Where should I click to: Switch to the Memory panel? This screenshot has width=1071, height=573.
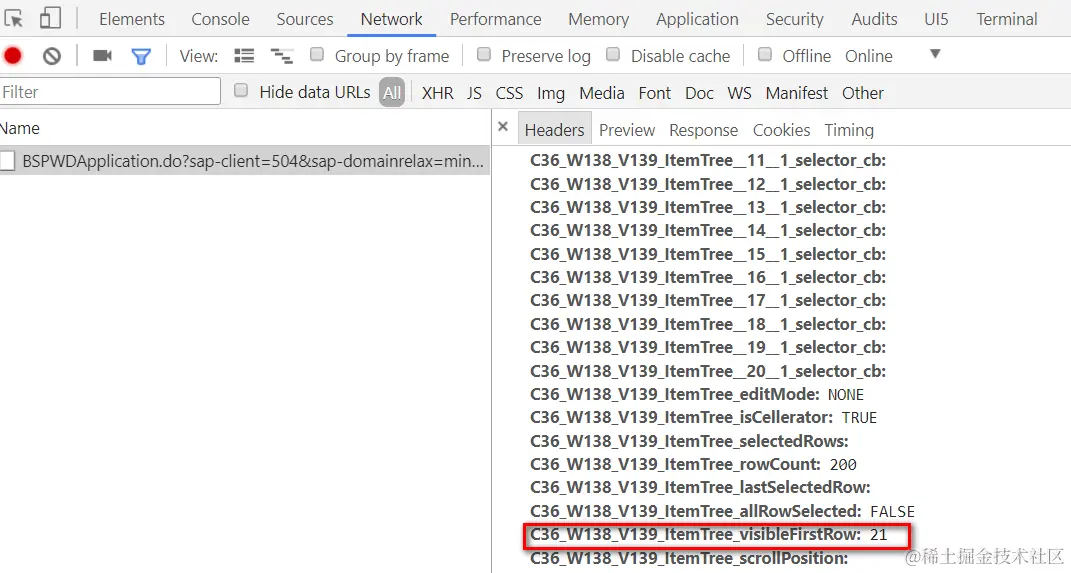pos(598,19)
